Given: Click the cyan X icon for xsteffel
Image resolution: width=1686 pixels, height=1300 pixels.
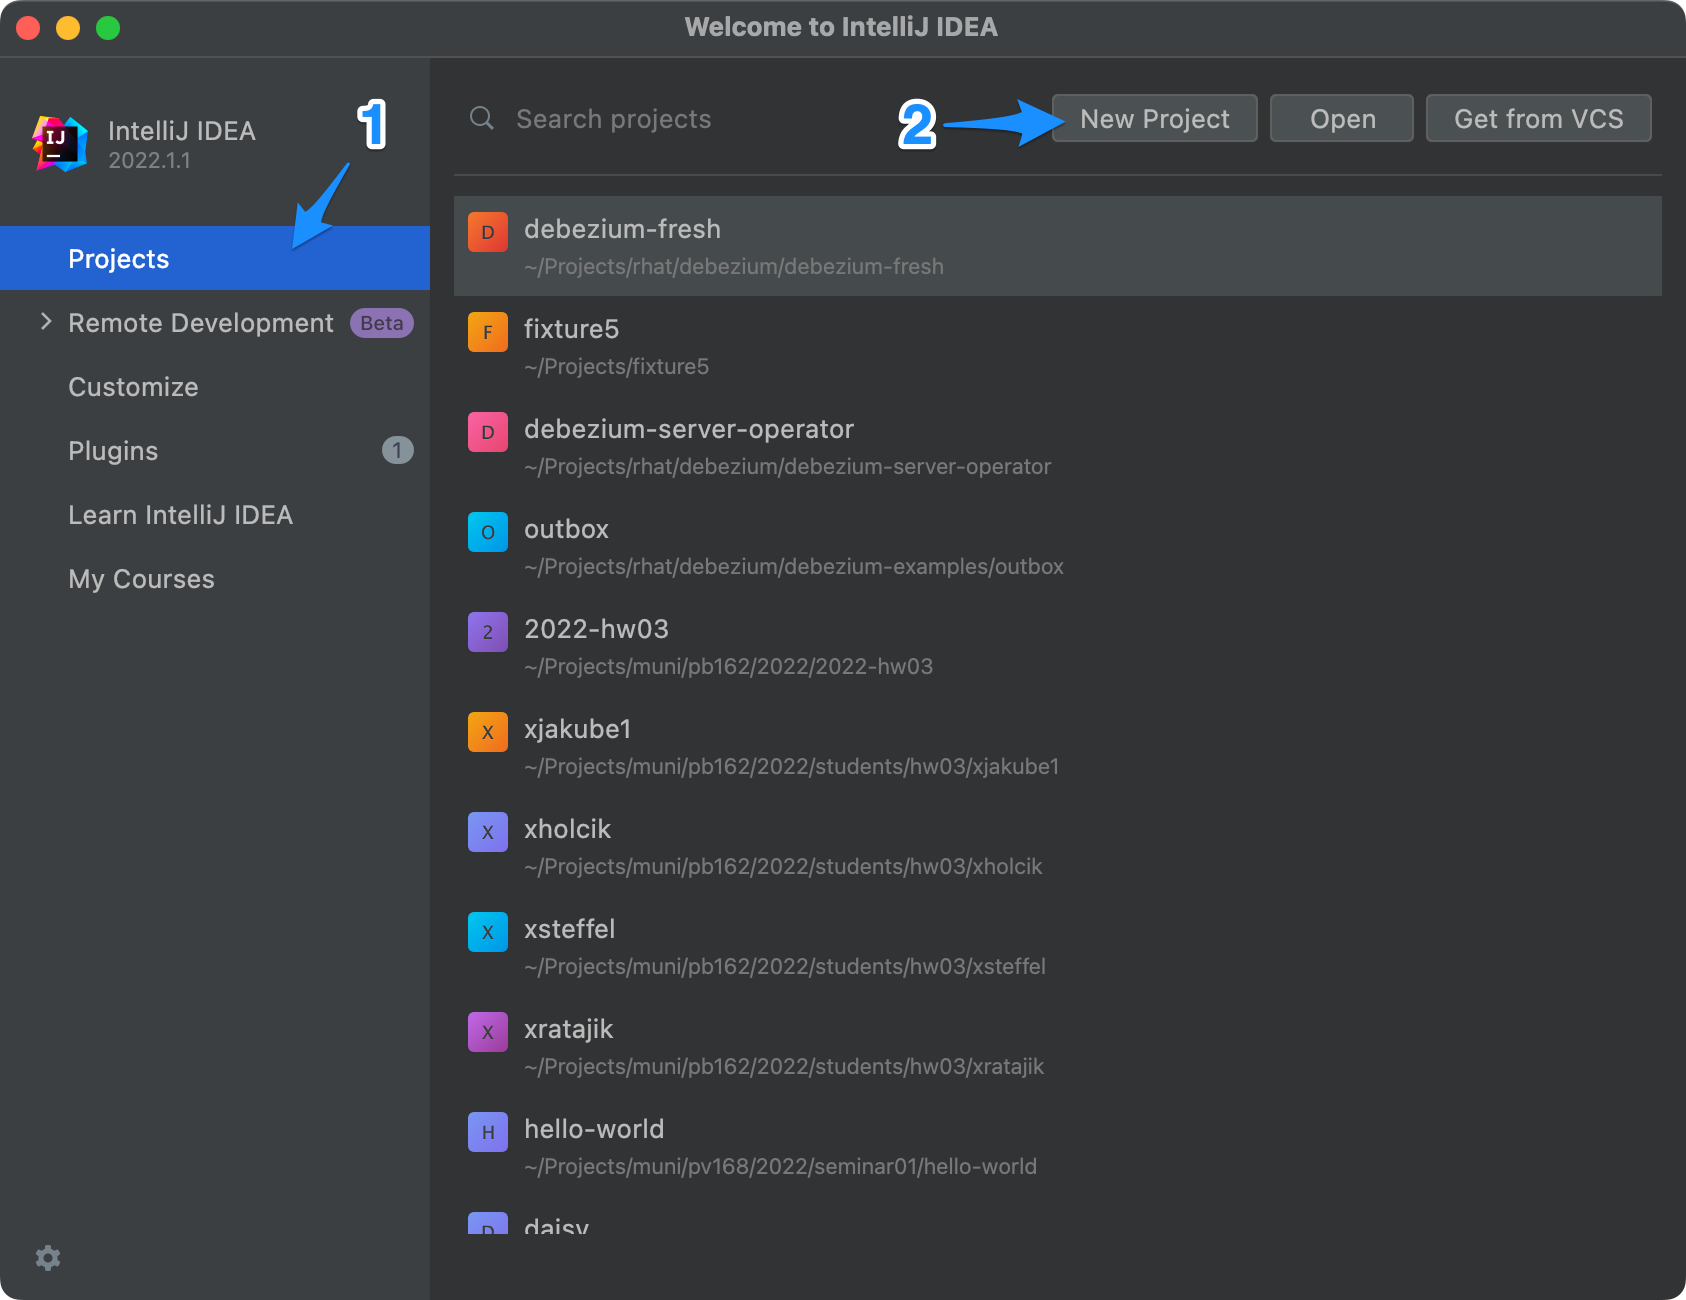Looking at the screenshot, I should 488,932.
